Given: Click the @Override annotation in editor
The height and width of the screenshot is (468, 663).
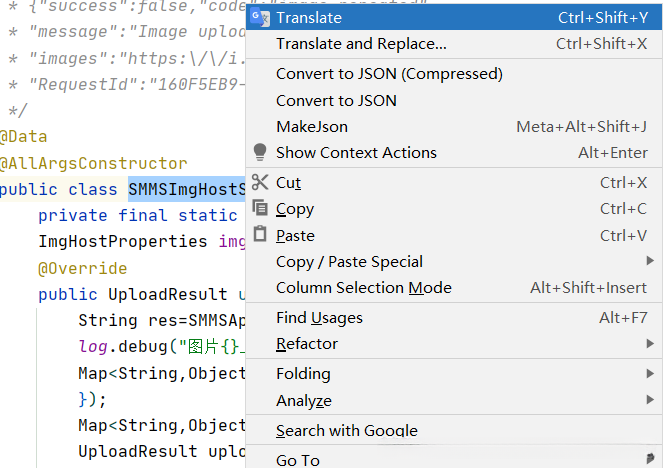Looking at the screenshot, I should click(x=82, y=268).
